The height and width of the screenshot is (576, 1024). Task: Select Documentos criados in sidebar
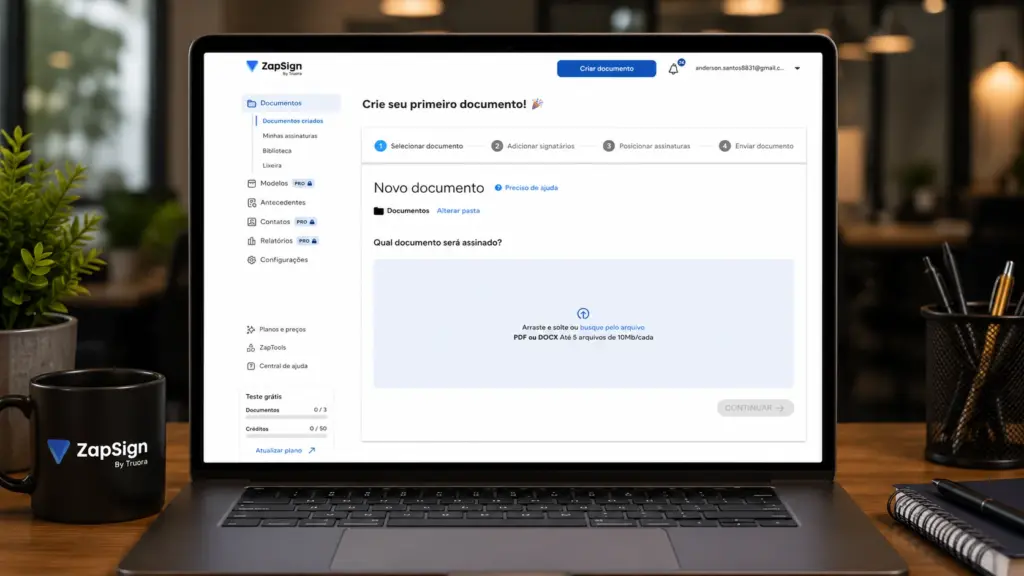tap(293, 121)
